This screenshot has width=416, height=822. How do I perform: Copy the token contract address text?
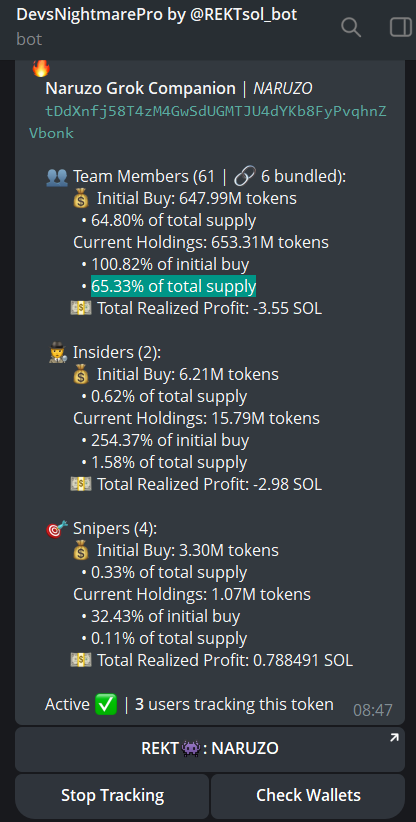[208, 122]
